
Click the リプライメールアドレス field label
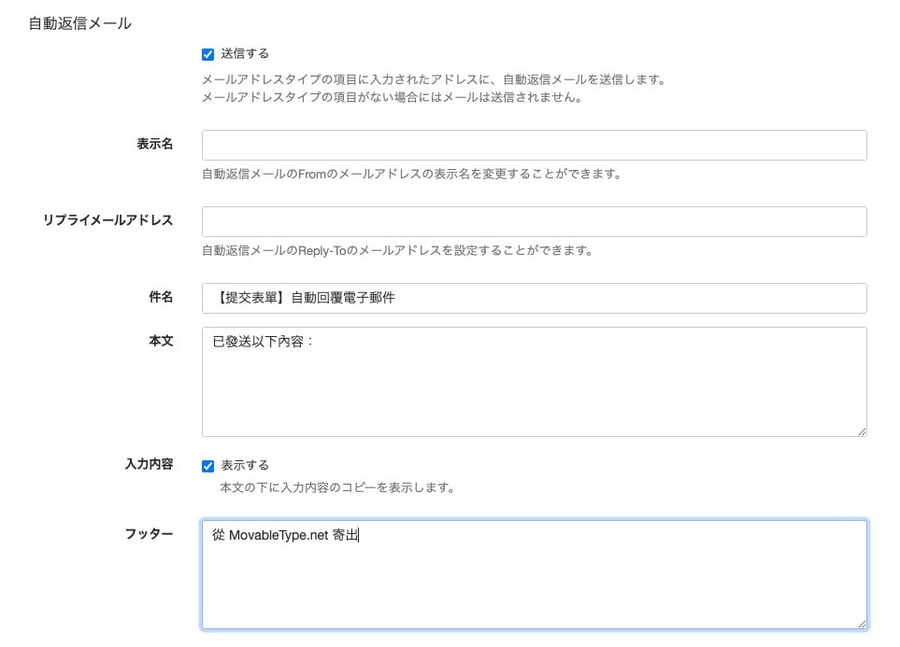[x=108, y=220]
